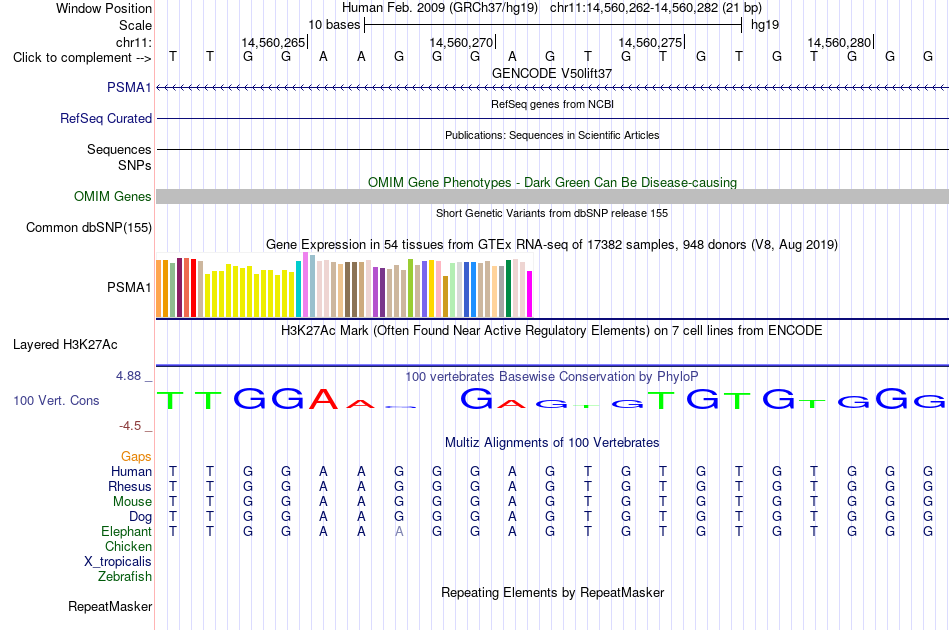Click Repeating Elements by RepeatMasker title
This screenshot has width=950, height=630.
tap(552, 592)
